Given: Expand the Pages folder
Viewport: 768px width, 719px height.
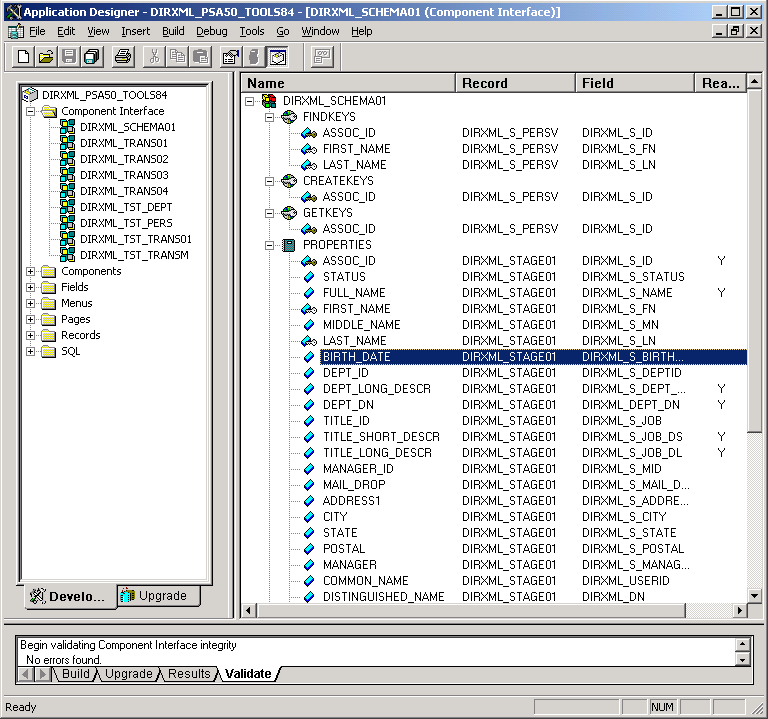Looking at the screenshot, I should point(30,319).
